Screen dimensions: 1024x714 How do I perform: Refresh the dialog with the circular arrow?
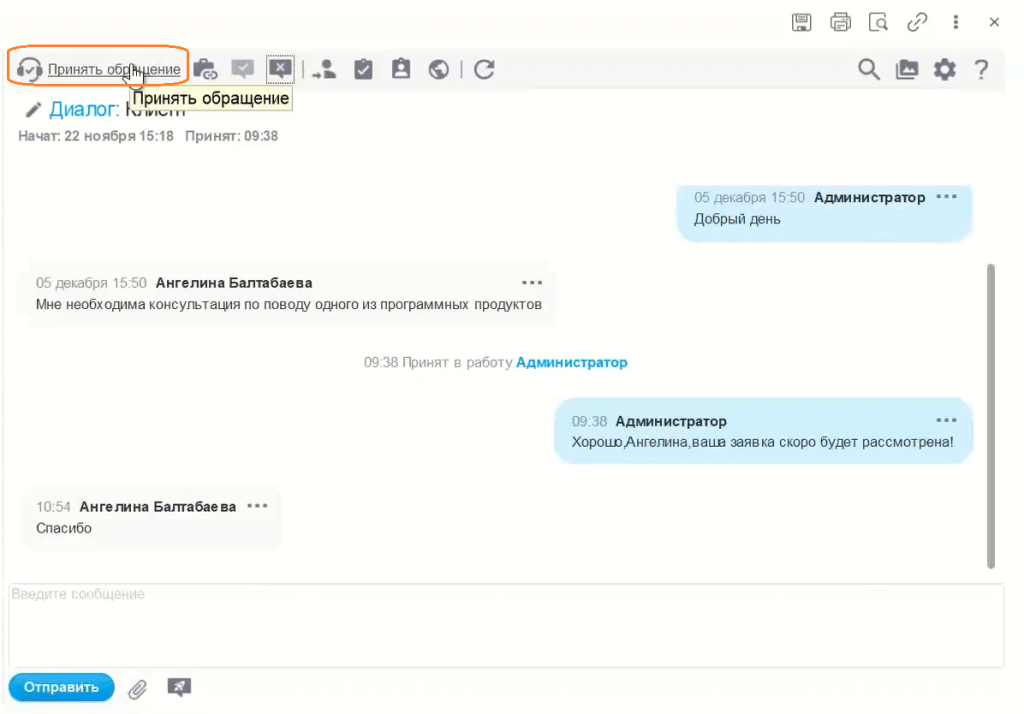pos(484,69)
